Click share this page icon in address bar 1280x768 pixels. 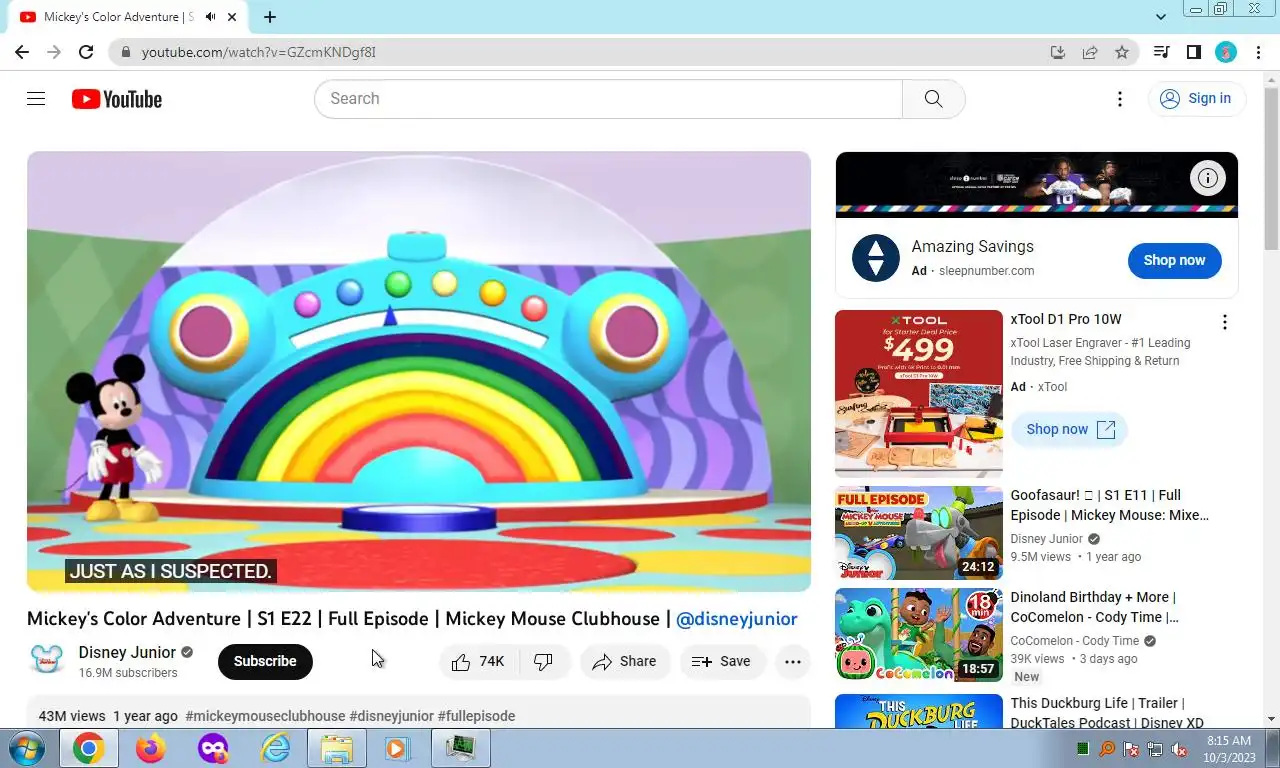(1090, 52)
